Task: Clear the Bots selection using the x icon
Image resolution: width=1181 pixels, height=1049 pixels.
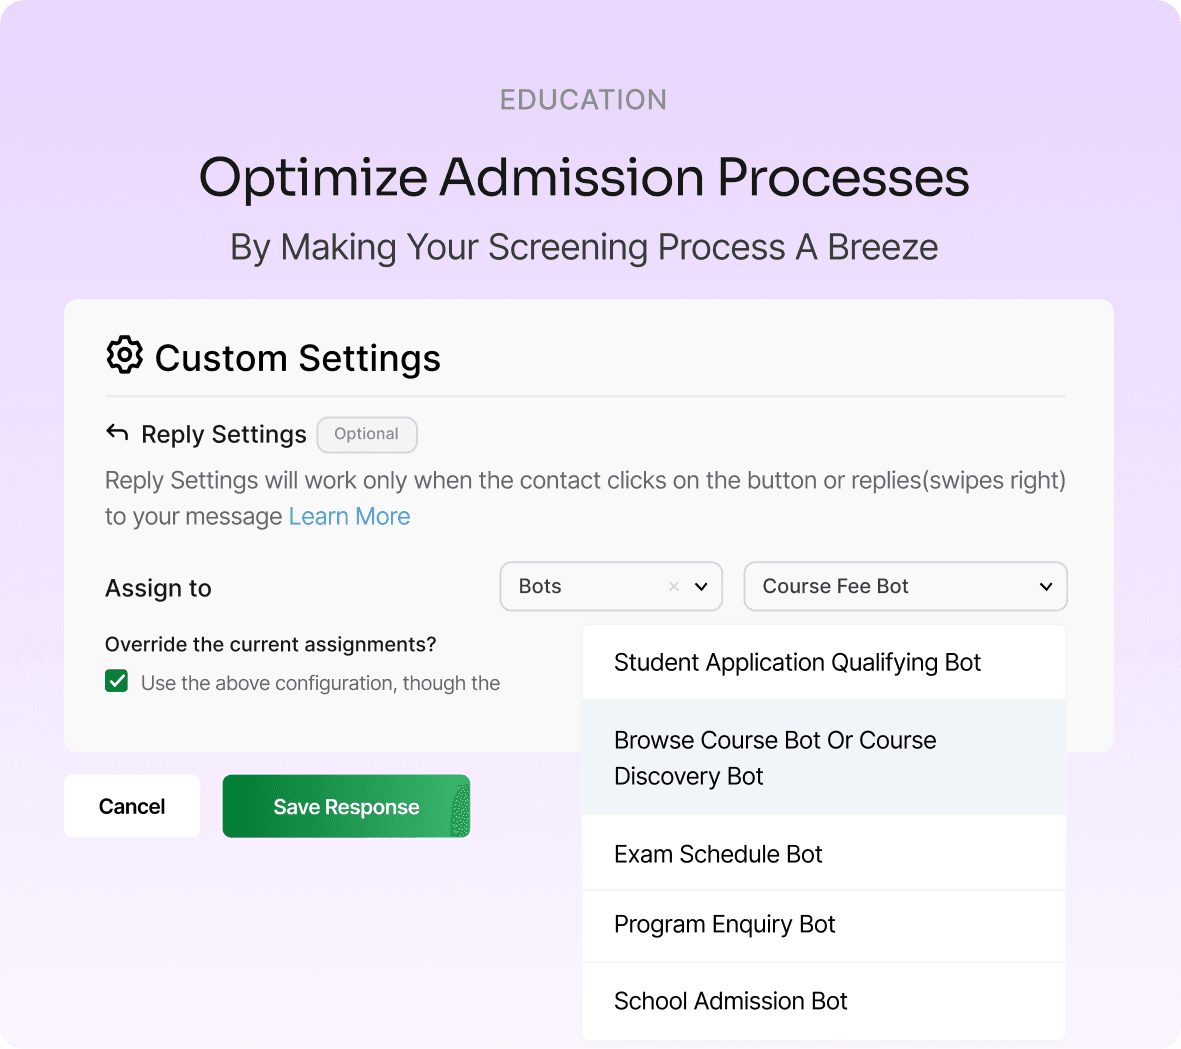Action: 674,586
